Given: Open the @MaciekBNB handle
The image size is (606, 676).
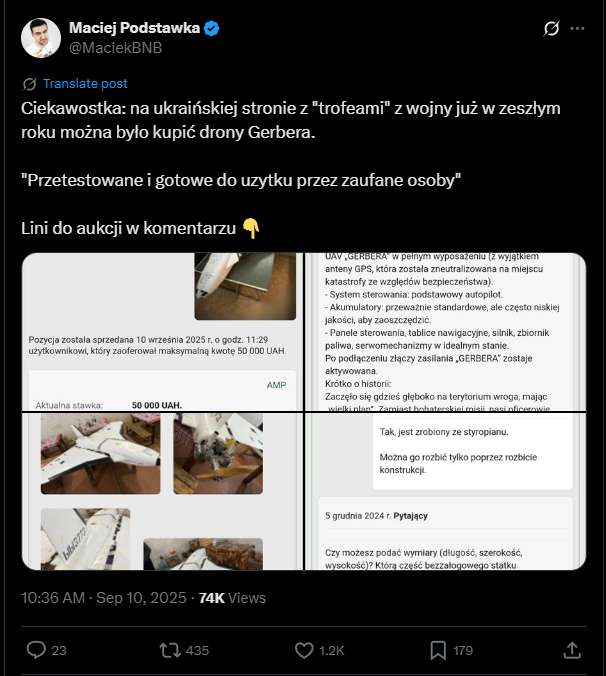Looking at the screenshot, I should 115,47.
